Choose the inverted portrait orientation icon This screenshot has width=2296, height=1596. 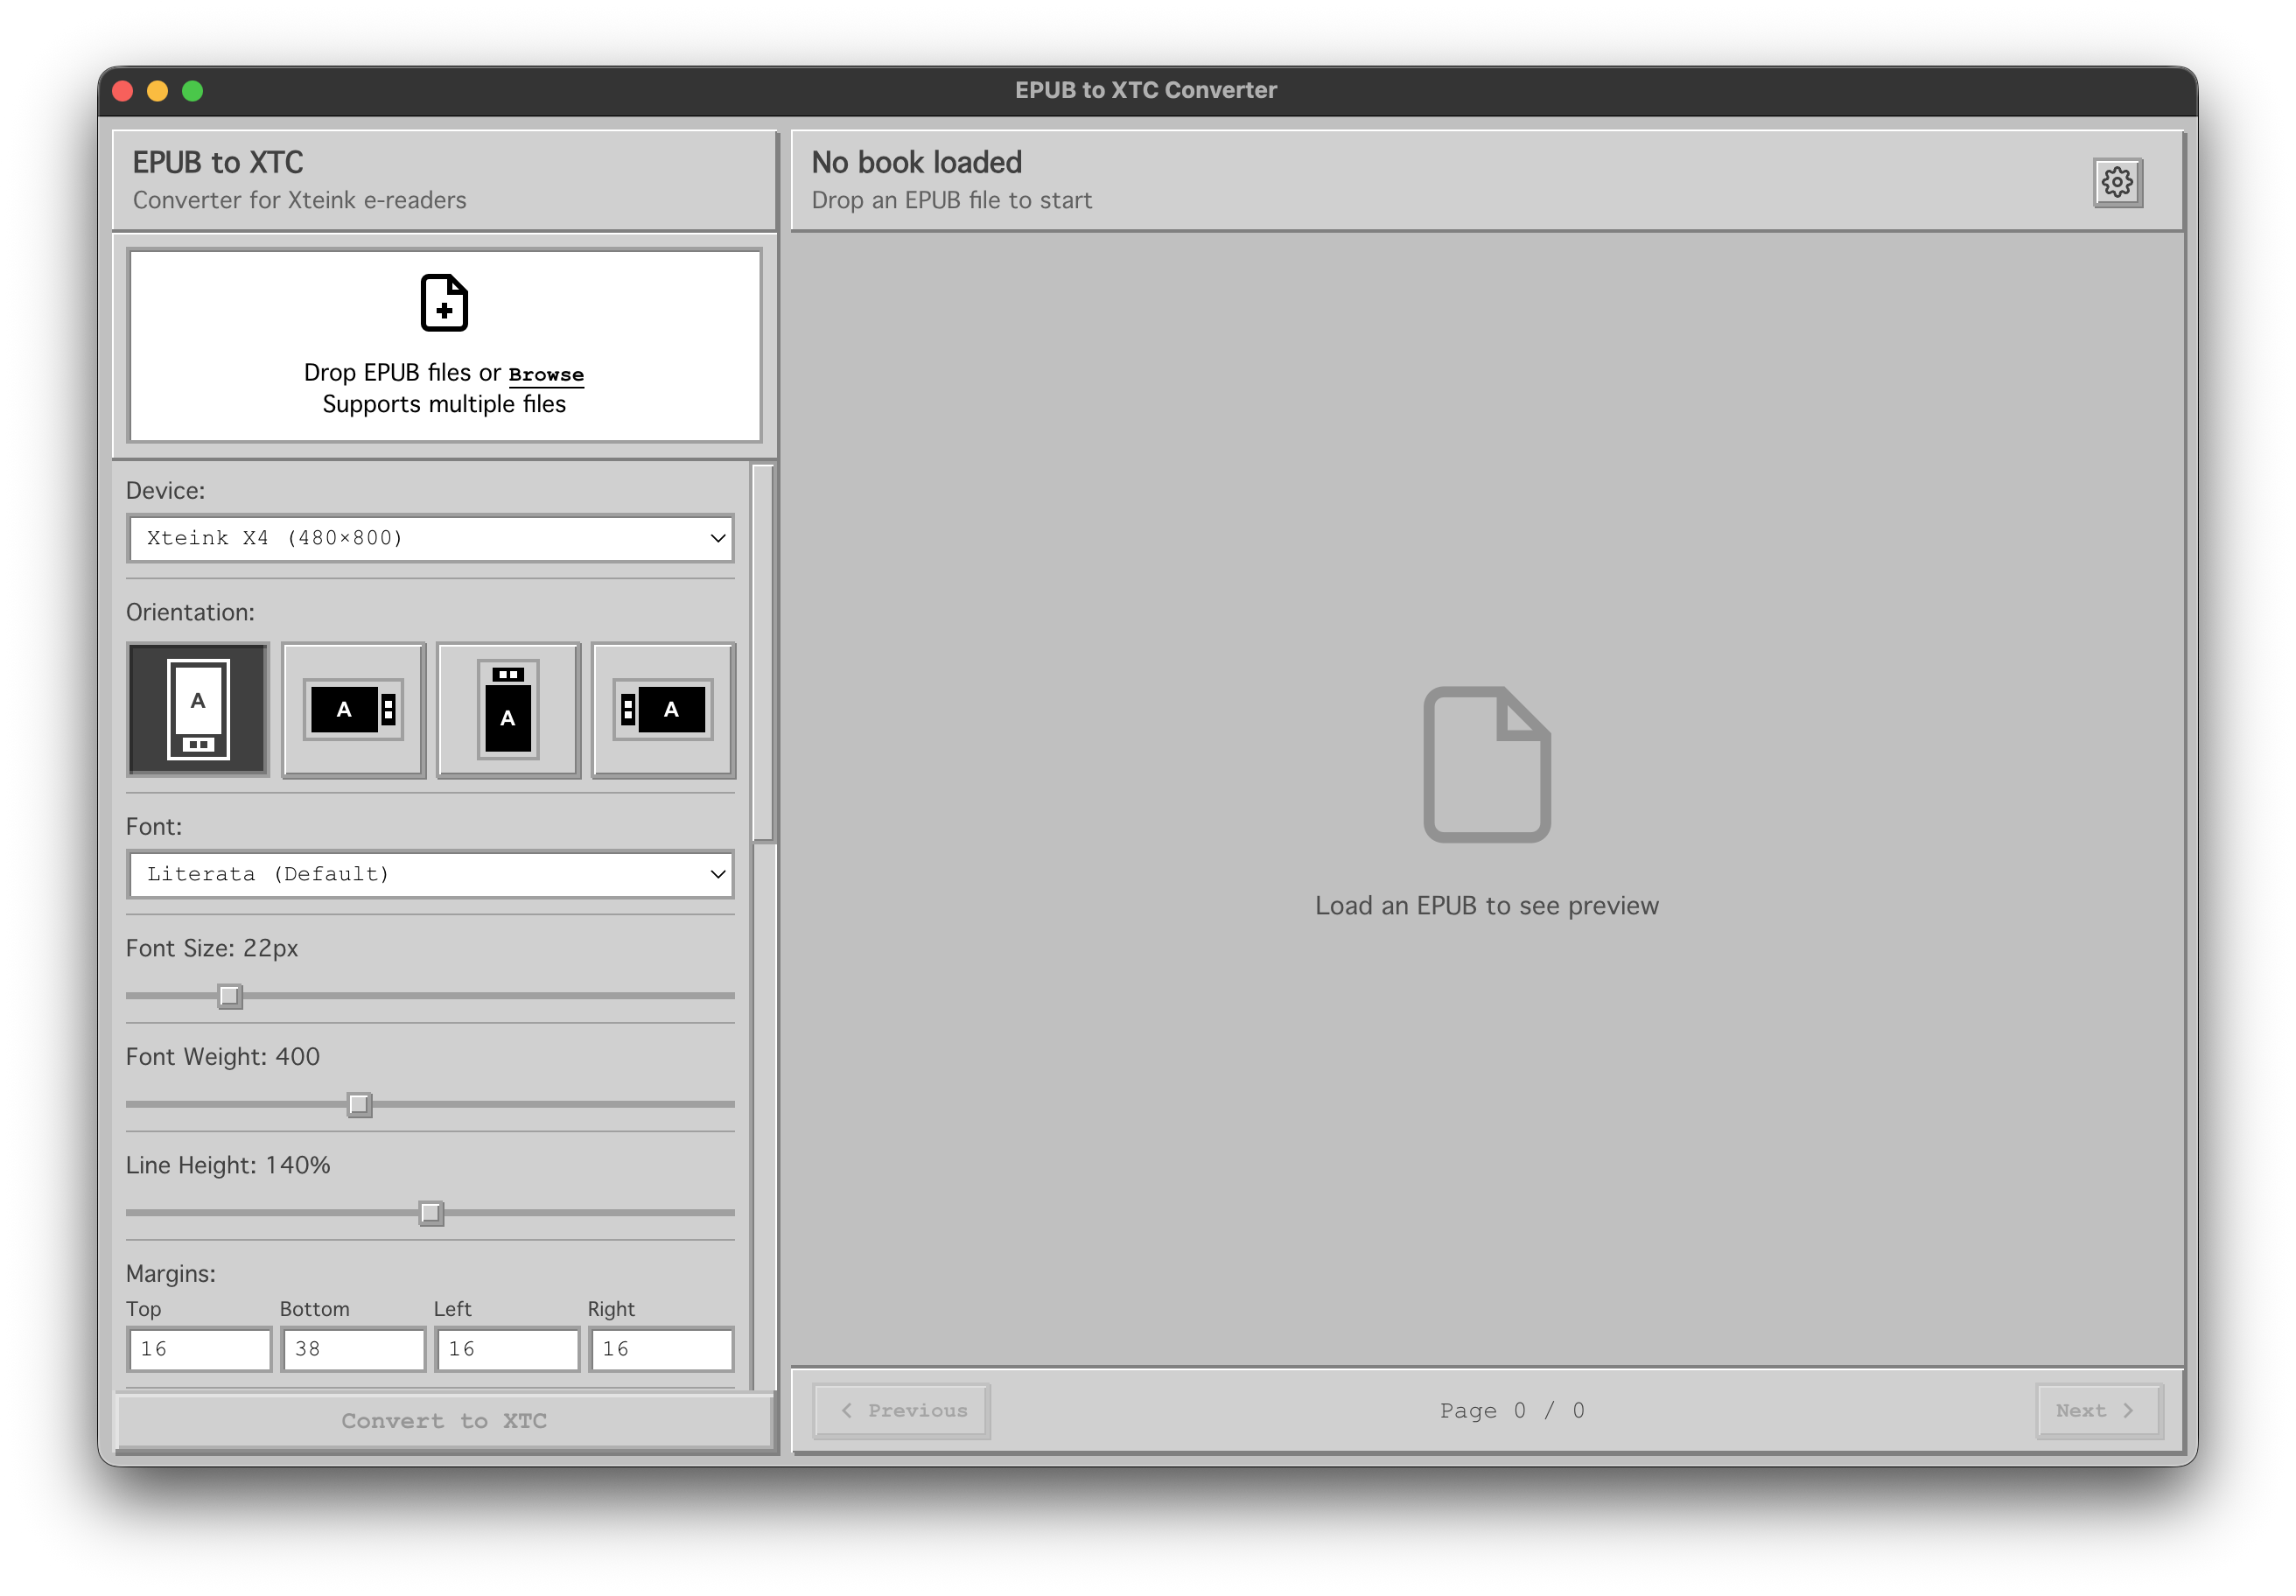(x=508, y=709)
